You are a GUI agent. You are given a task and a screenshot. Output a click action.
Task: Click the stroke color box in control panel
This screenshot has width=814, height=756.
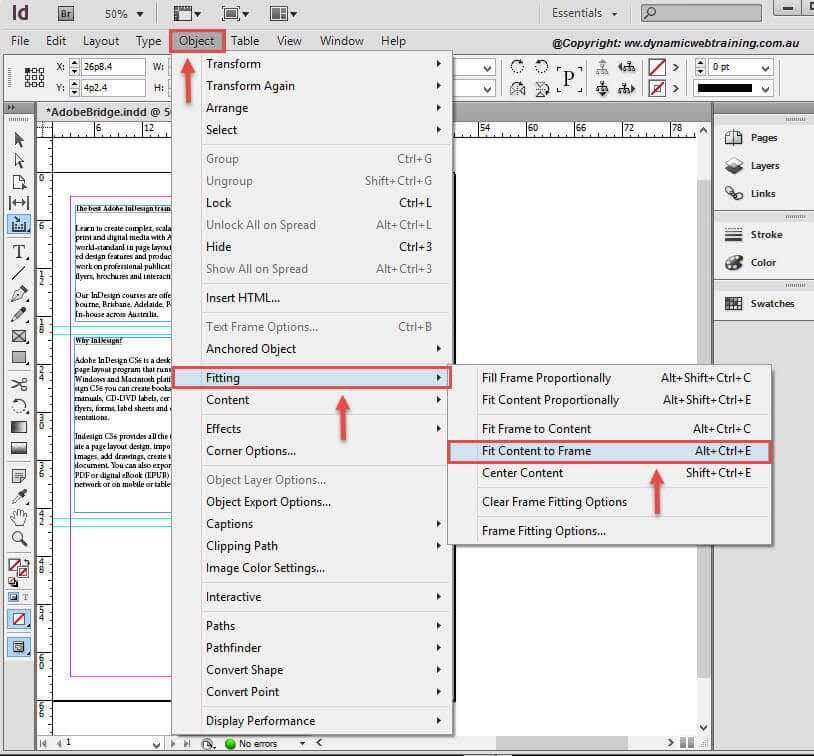point(657,88)
